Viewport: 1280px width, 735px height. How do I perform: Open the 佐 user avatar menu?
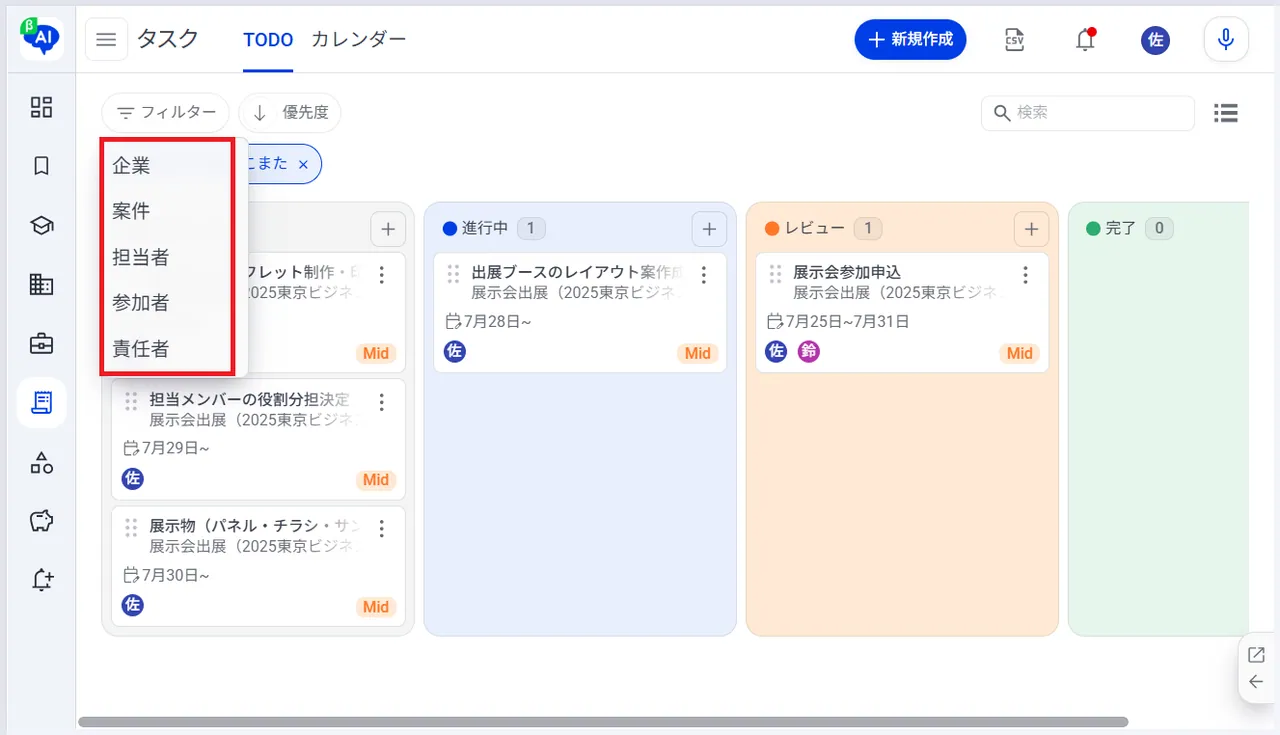(x=1156, y=40)
